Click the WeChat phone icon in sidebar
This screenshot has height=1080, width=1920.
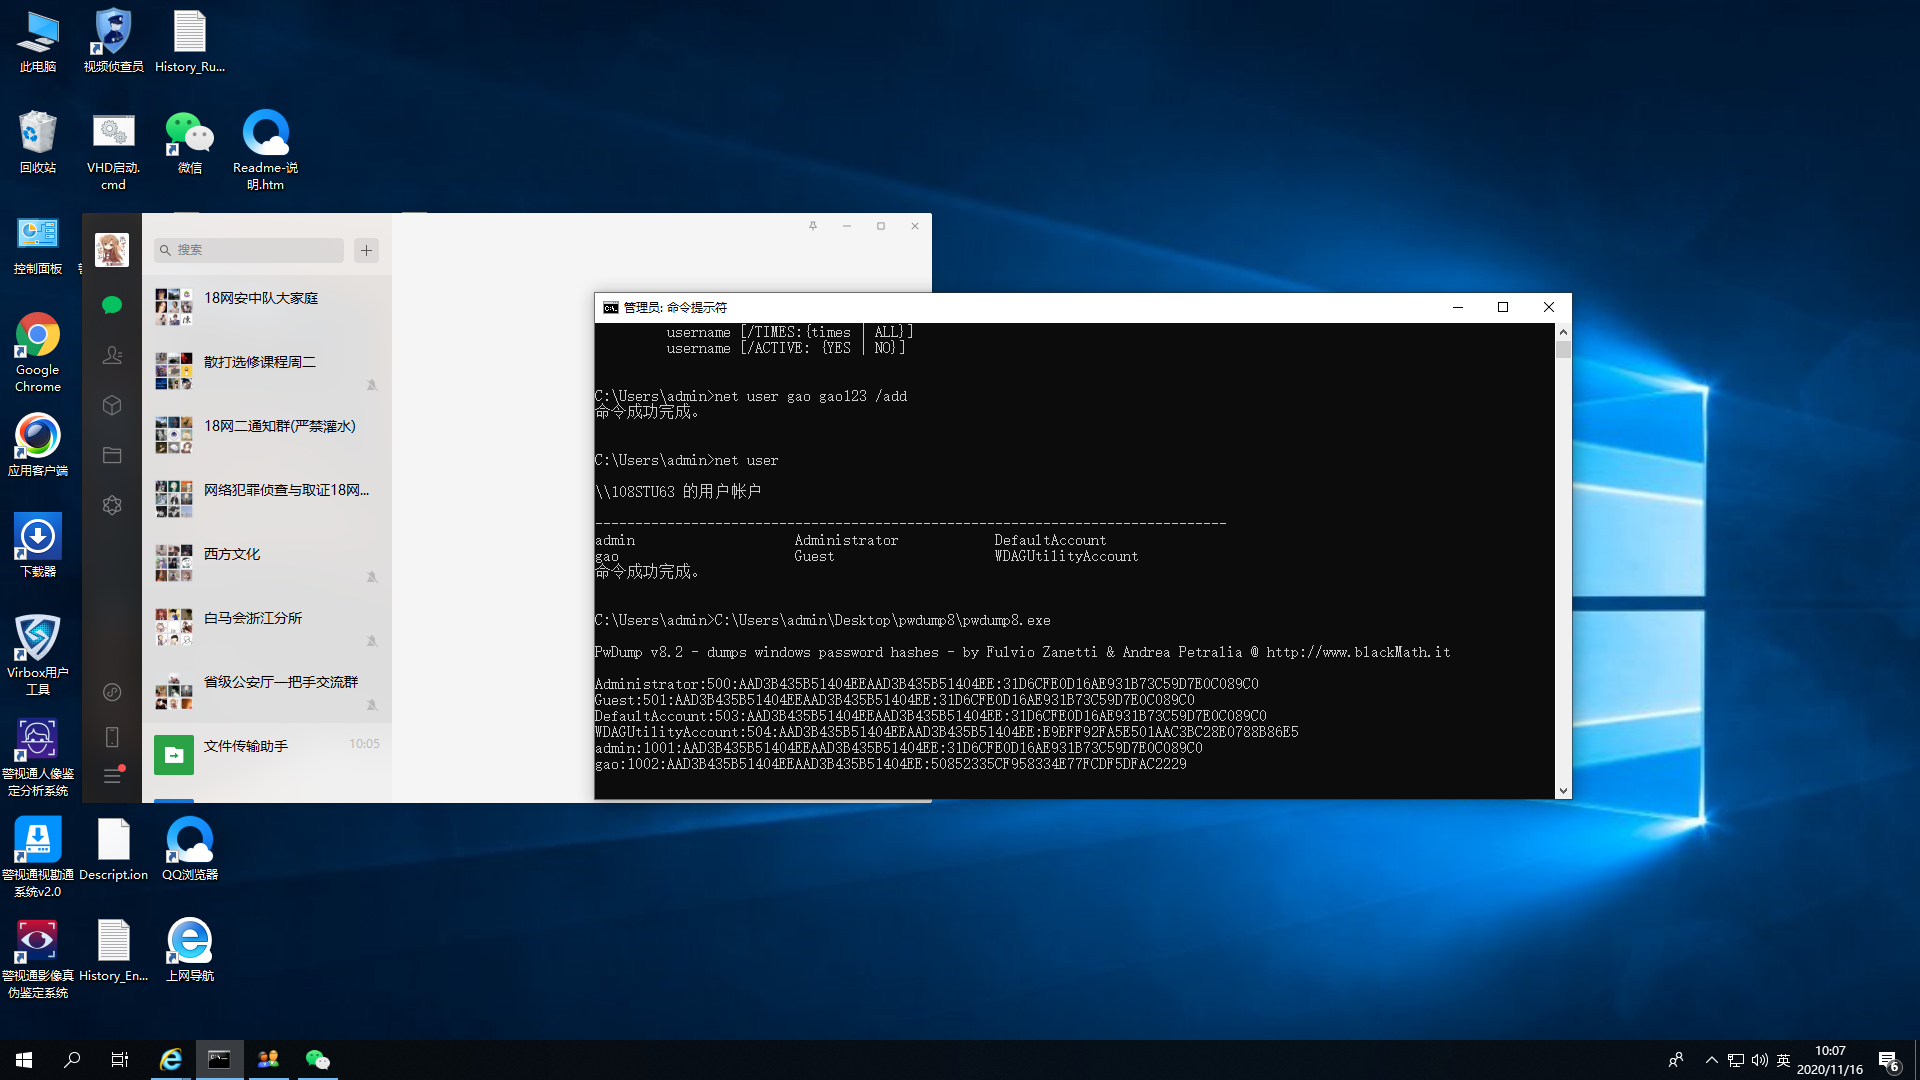pos(112,737)
